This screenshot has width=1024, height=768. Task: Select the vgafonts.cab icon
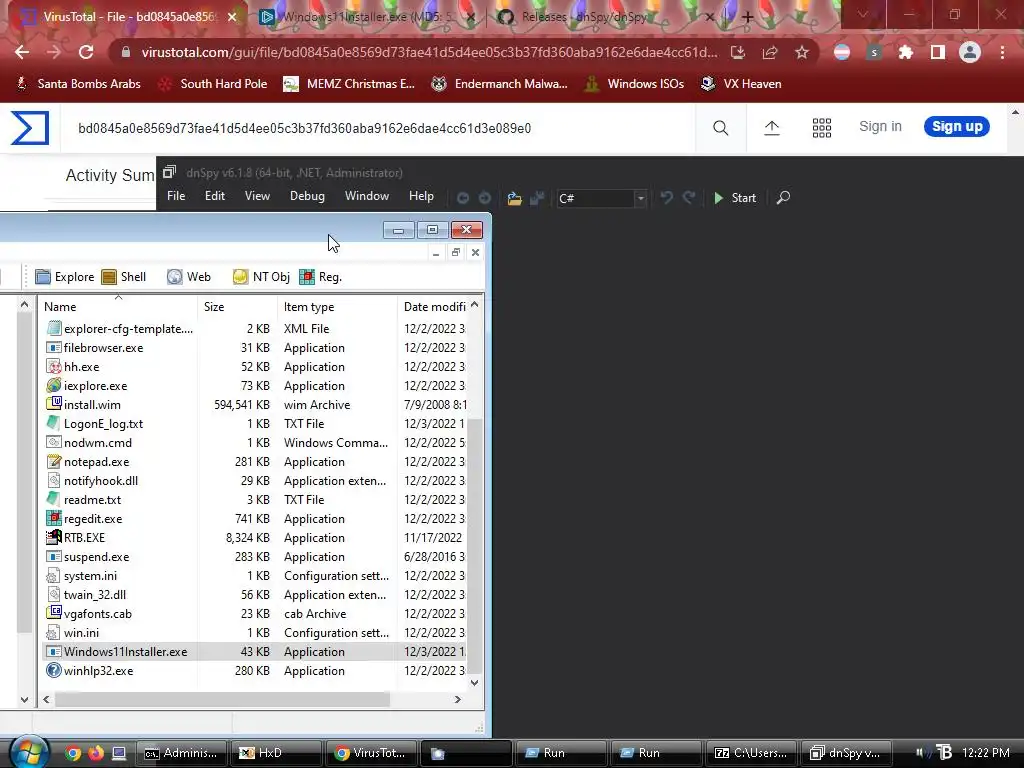click(54, 613)
